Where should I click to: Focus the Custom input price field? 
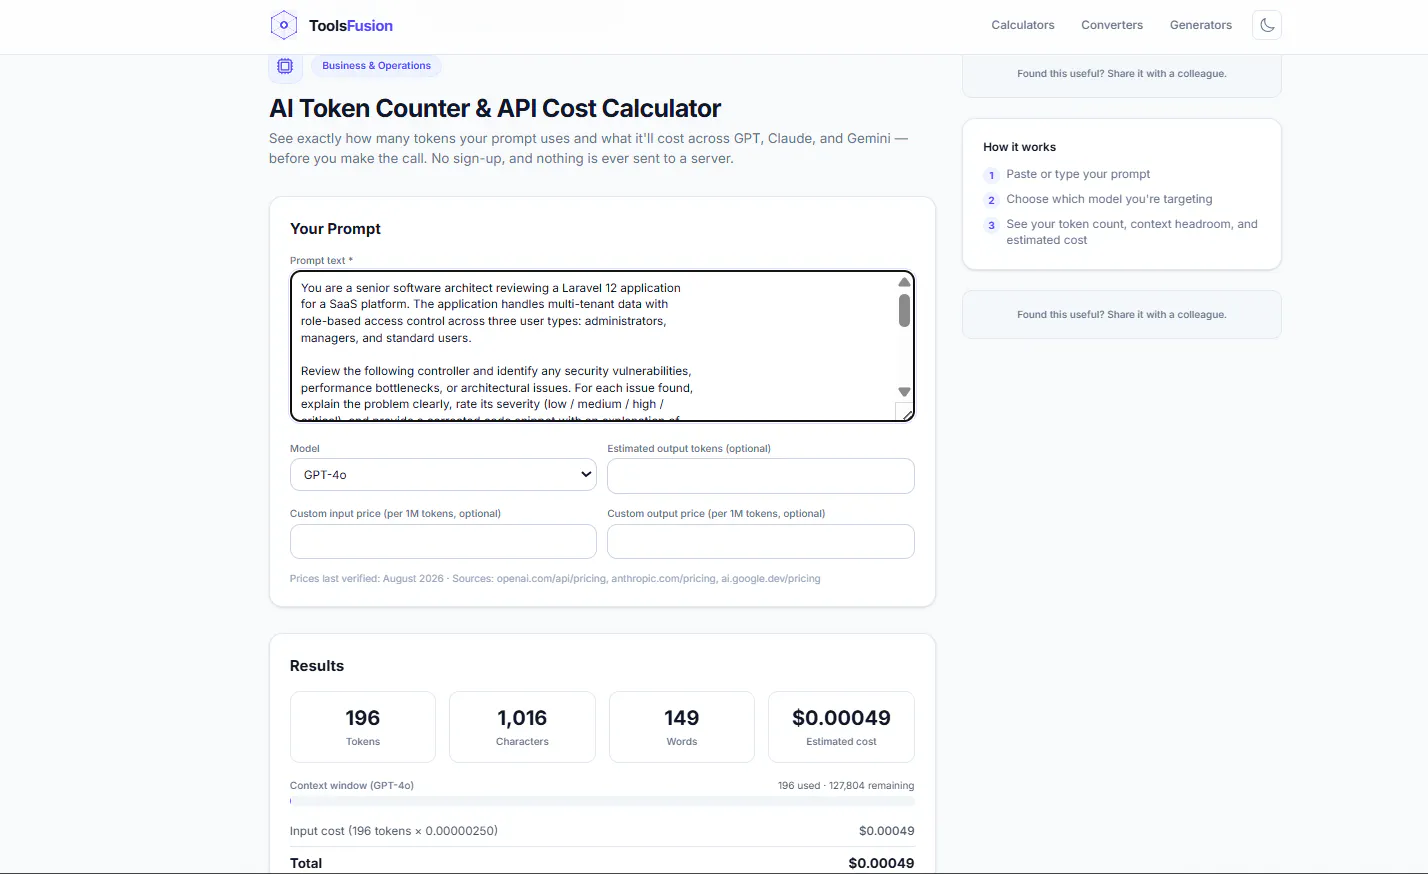point(443,541)
